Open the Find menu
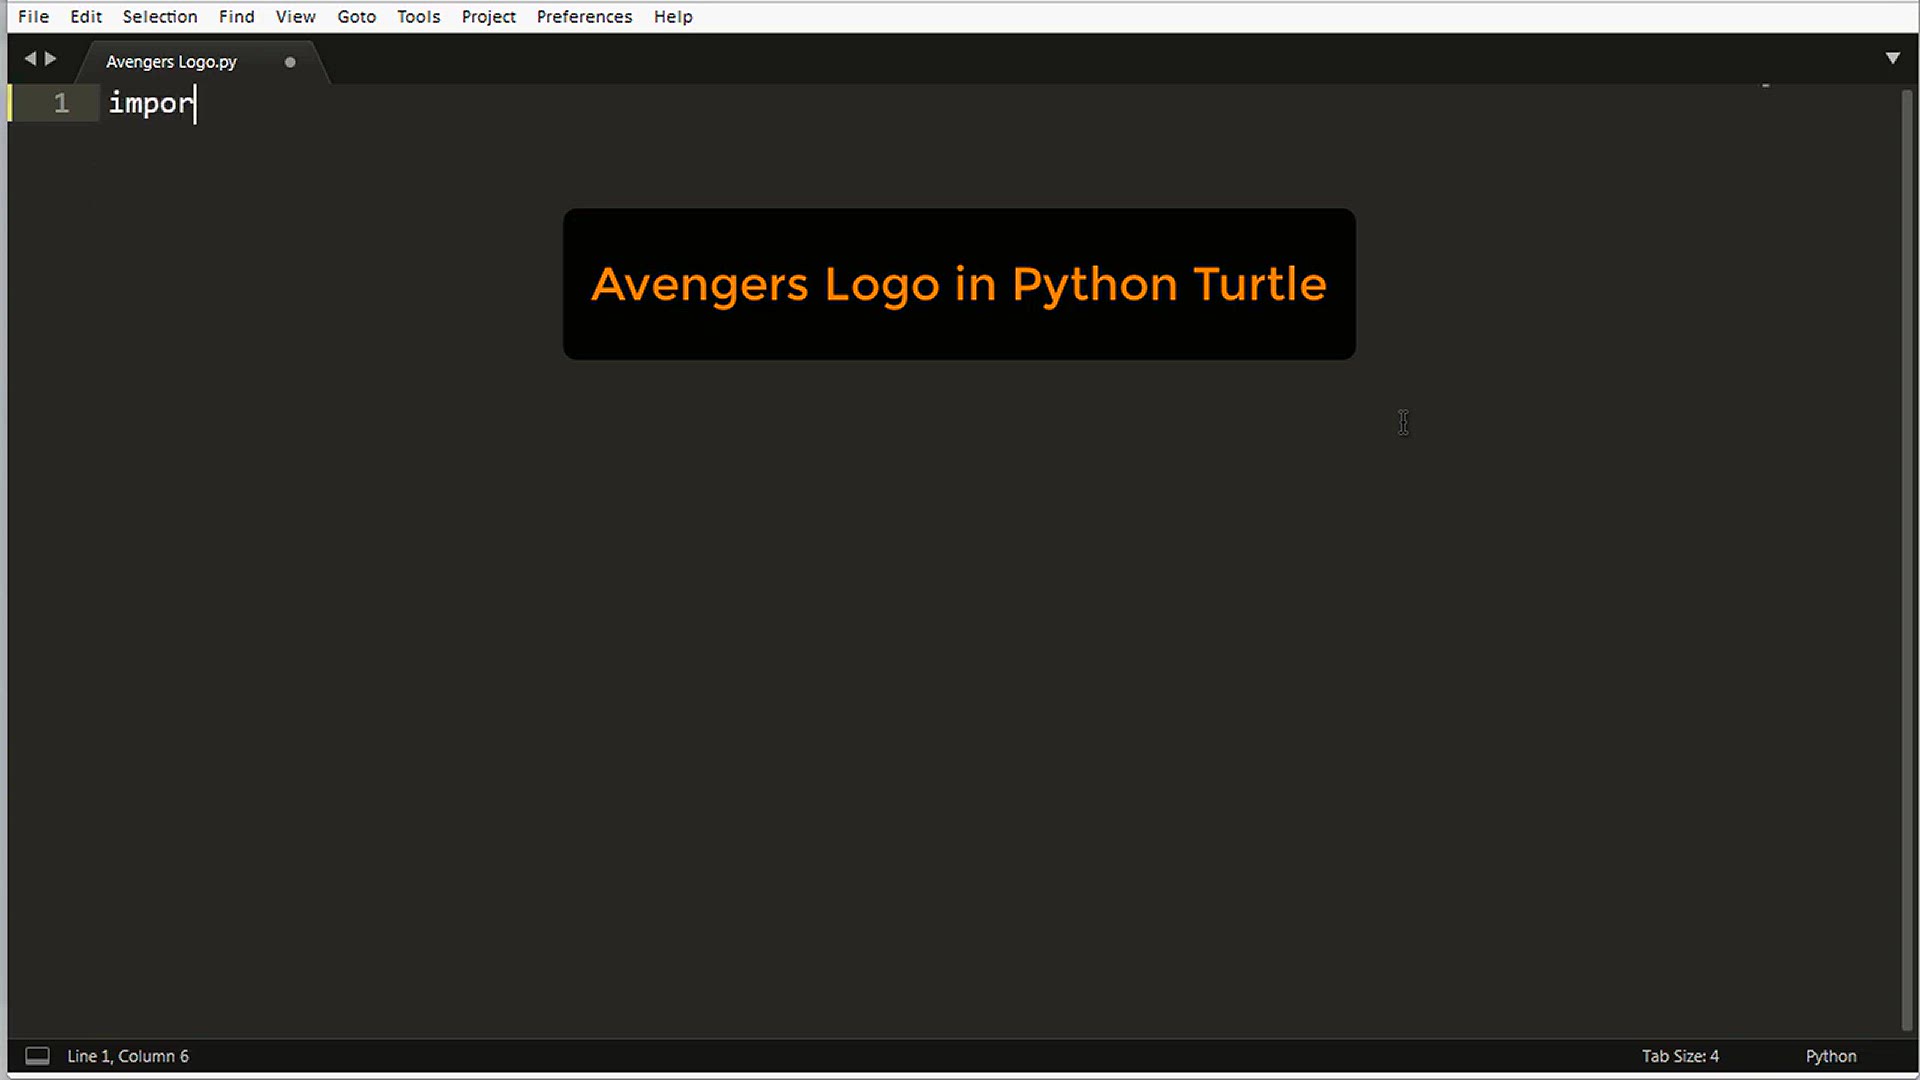The image size is (1920, 1080). (237, 16)
